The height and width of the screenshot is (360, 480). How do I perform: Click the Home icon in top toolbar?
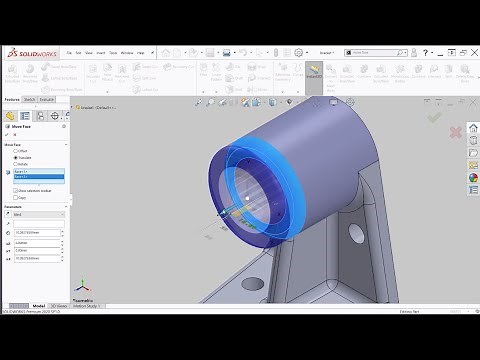pos(166,53)
